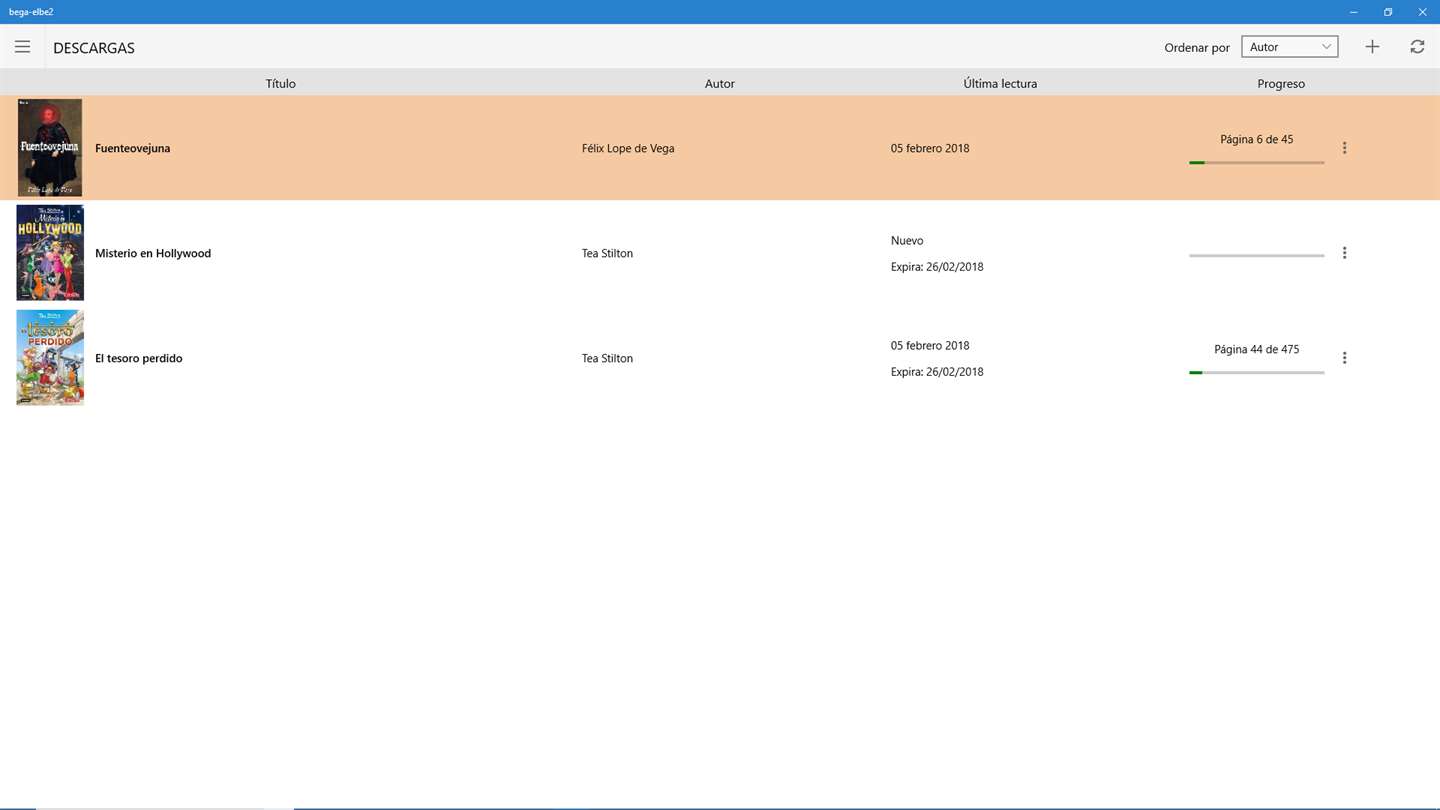This screenshot has height=810, width=1440.
Task: Close the bega-elbe2 window
Action: [x=1422, y=12]
